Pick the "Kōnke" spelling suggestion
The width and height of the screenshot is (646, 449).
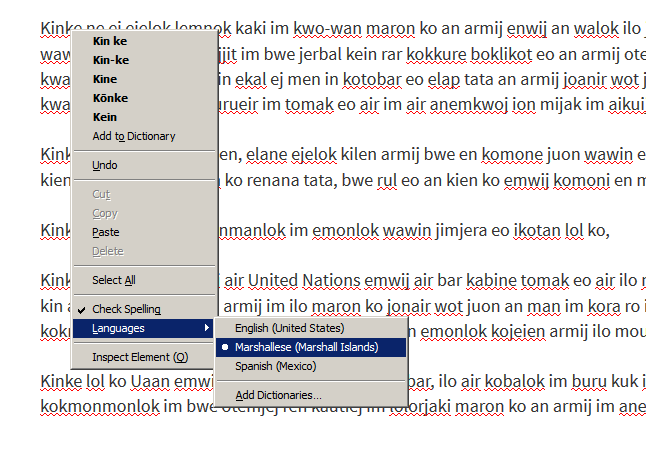(x=144, y=98)
